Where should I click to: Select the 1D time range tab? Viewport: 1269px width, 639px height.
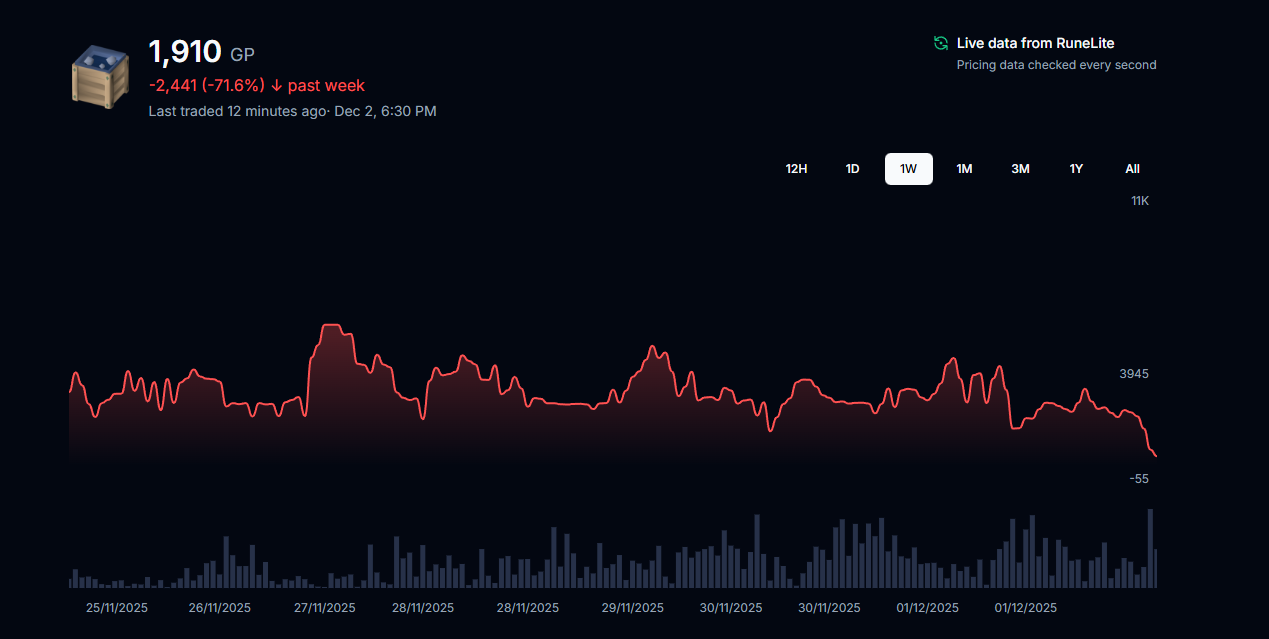(852, 169)
